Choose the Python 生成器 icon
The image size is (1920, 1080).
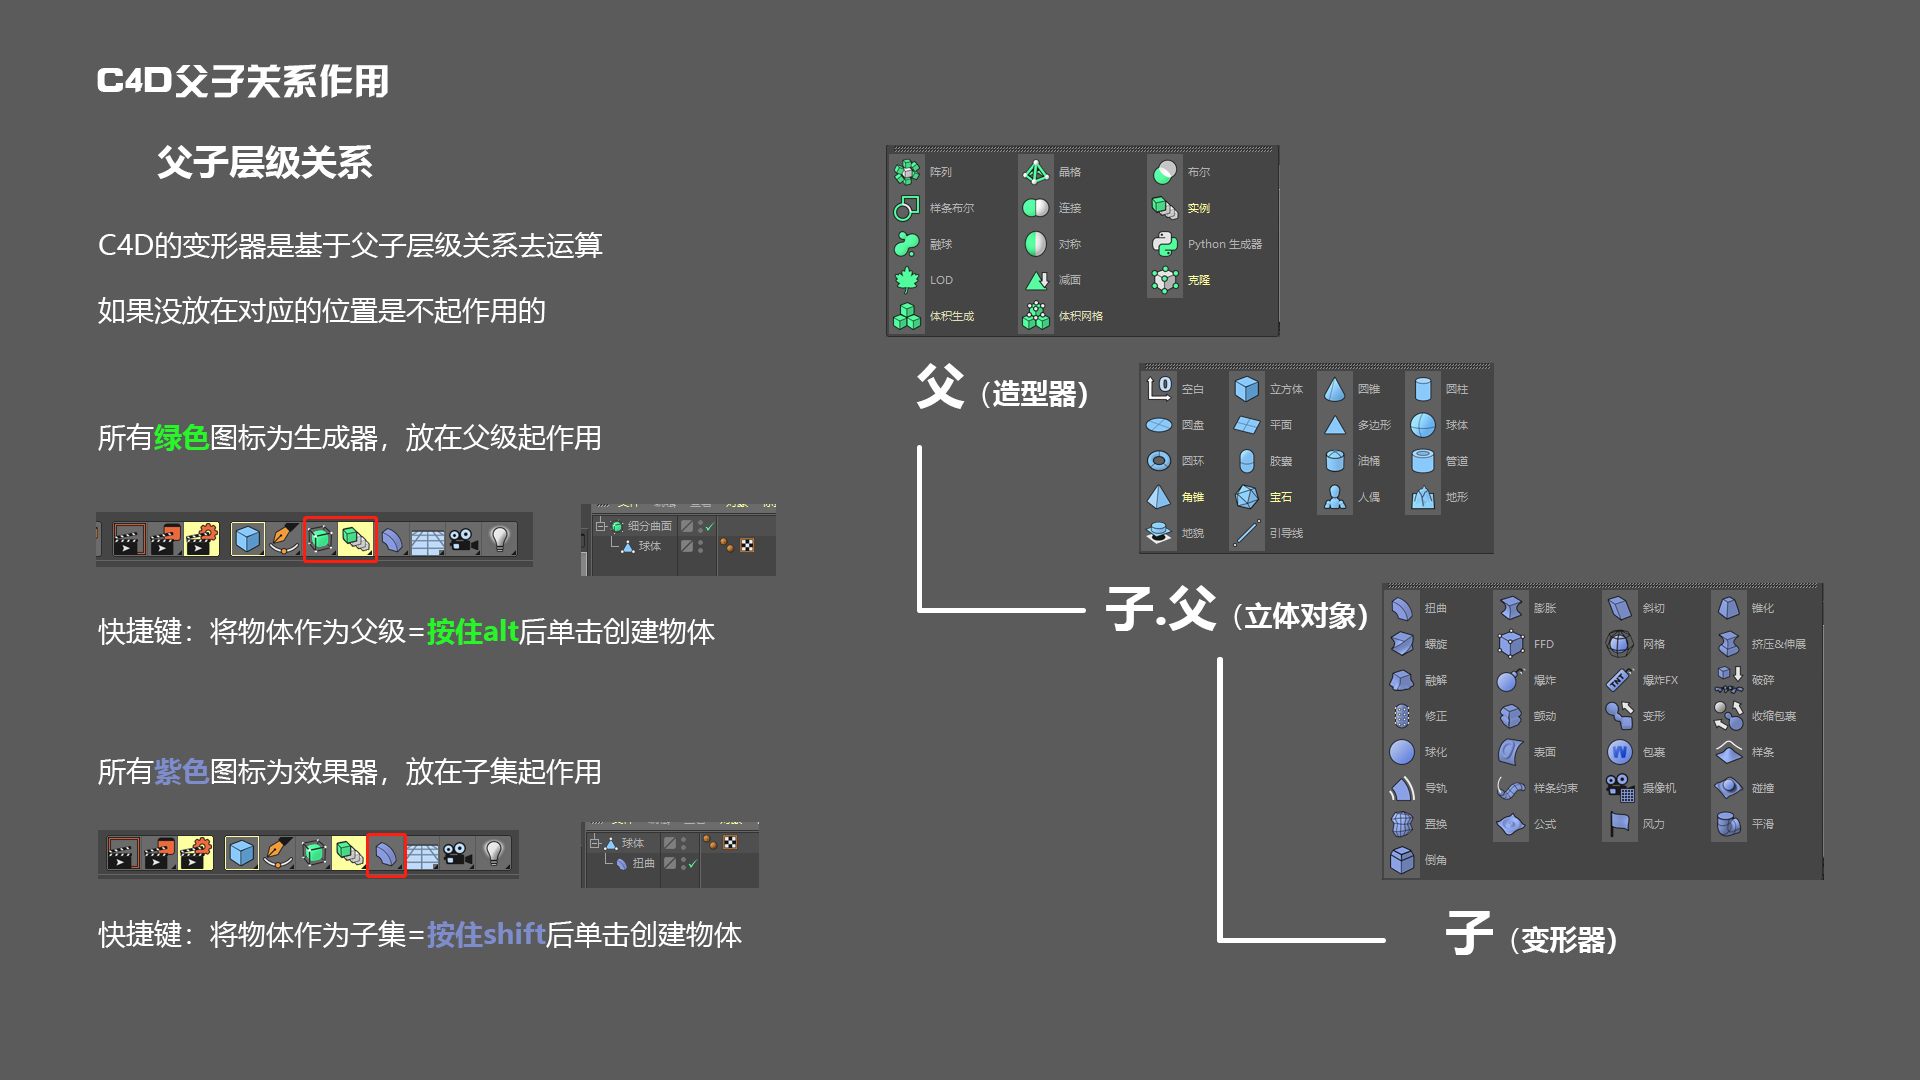[x=1165, y=244]
